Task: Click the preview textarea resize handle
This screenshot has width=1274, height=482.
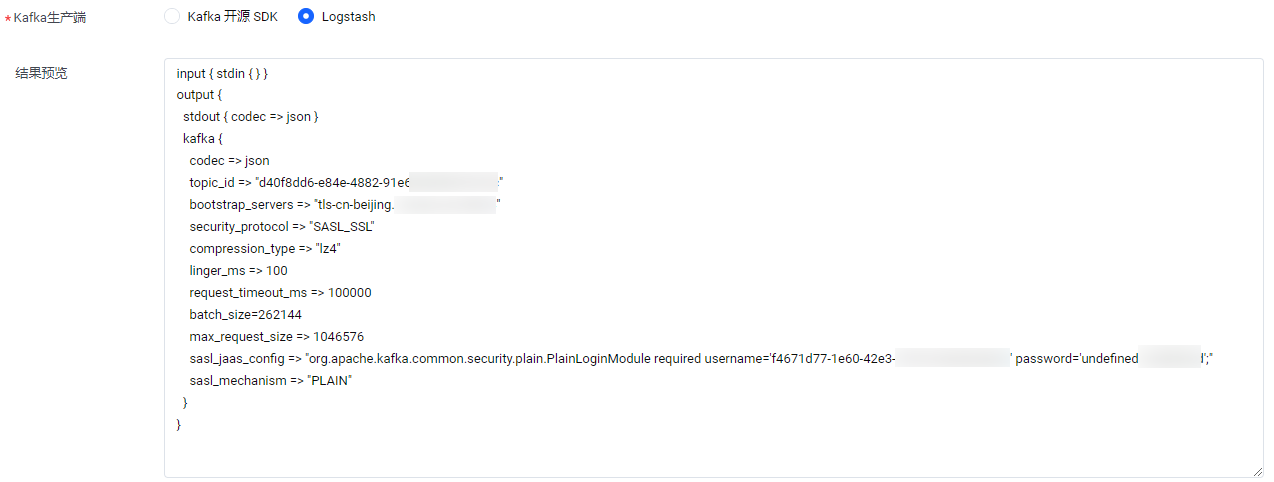Action: point(1257,471)
